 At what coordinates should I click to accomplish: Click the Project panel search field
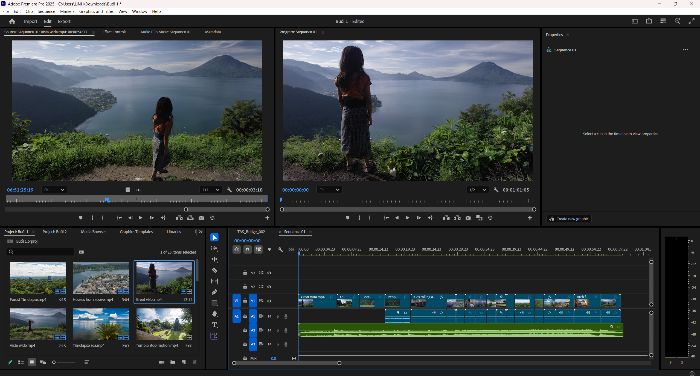[41, 252]
